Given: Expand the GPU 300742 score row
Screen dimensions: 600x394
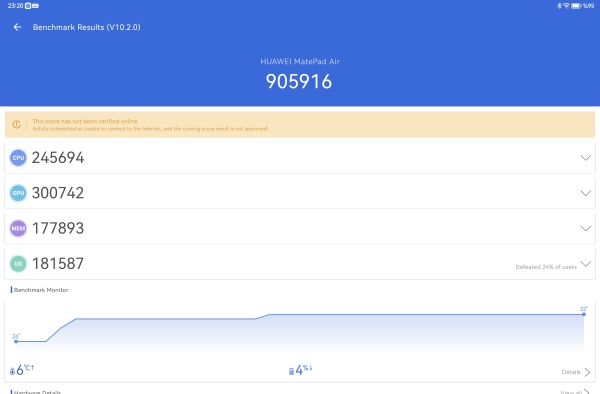Looking at the screenshot, I should click(300, 193).
